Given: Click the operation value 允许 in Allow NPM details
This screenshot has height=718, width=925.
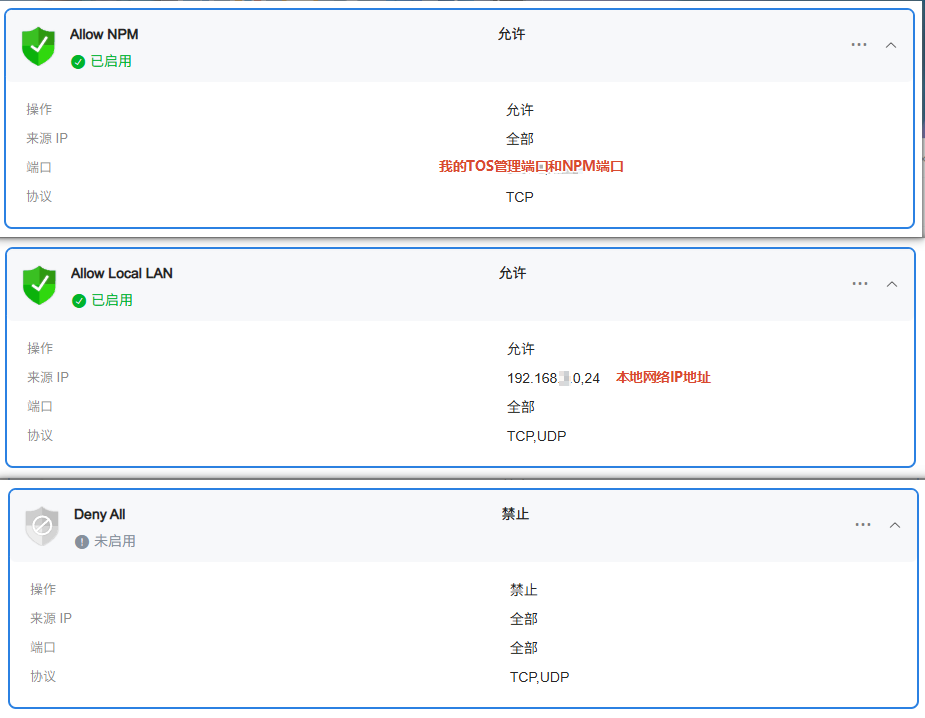Looking at the screenshot, I should (x=520, y=110).
